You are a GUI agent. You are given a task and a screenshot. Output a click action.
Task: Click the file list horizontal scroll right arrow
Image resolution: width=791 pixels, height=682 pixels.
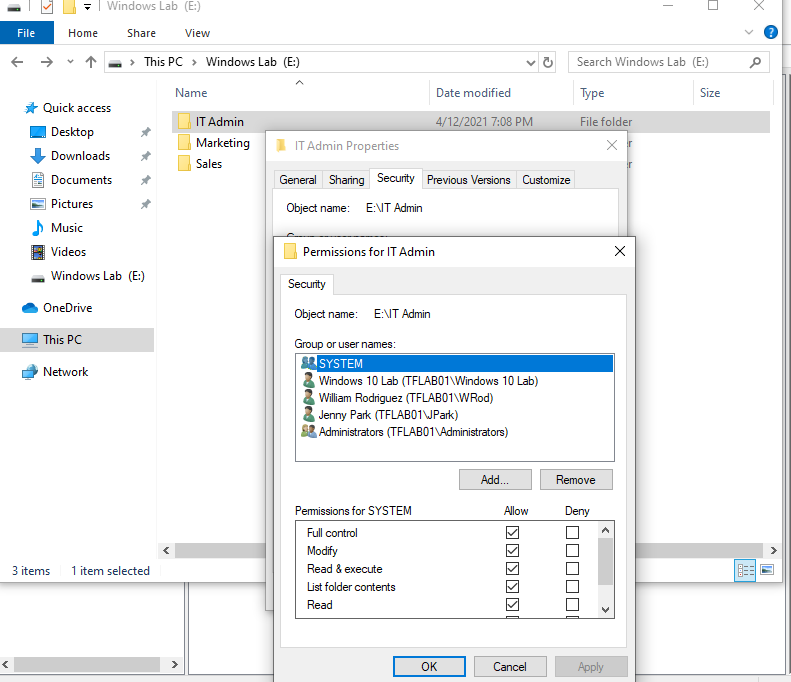click(x=774, y=550)
